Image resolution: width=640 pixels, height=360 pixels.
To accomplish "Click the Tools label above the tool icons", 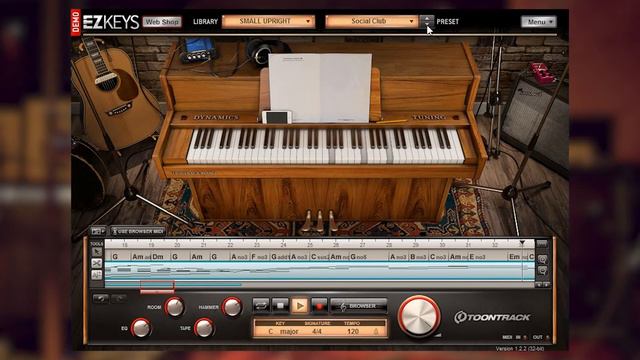I will (x=96, y=244).
